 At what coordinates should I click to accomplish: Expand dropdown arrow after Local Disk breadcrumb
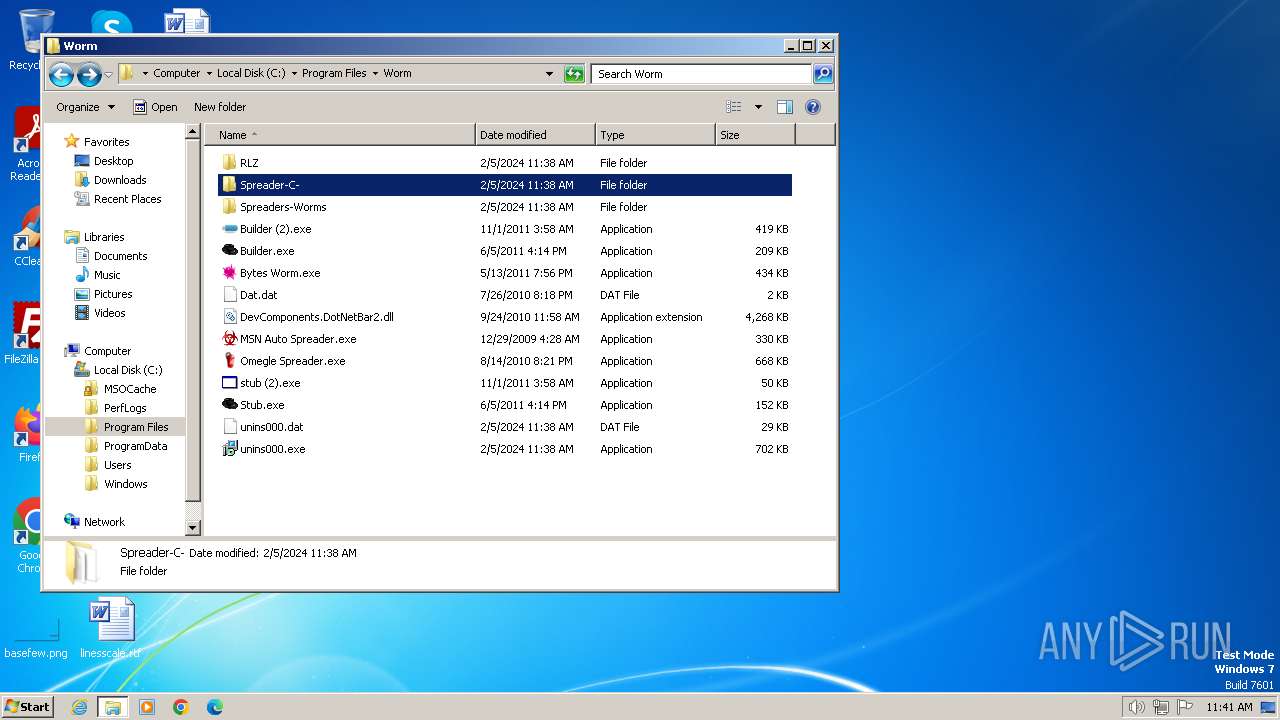tap(294, 74)
